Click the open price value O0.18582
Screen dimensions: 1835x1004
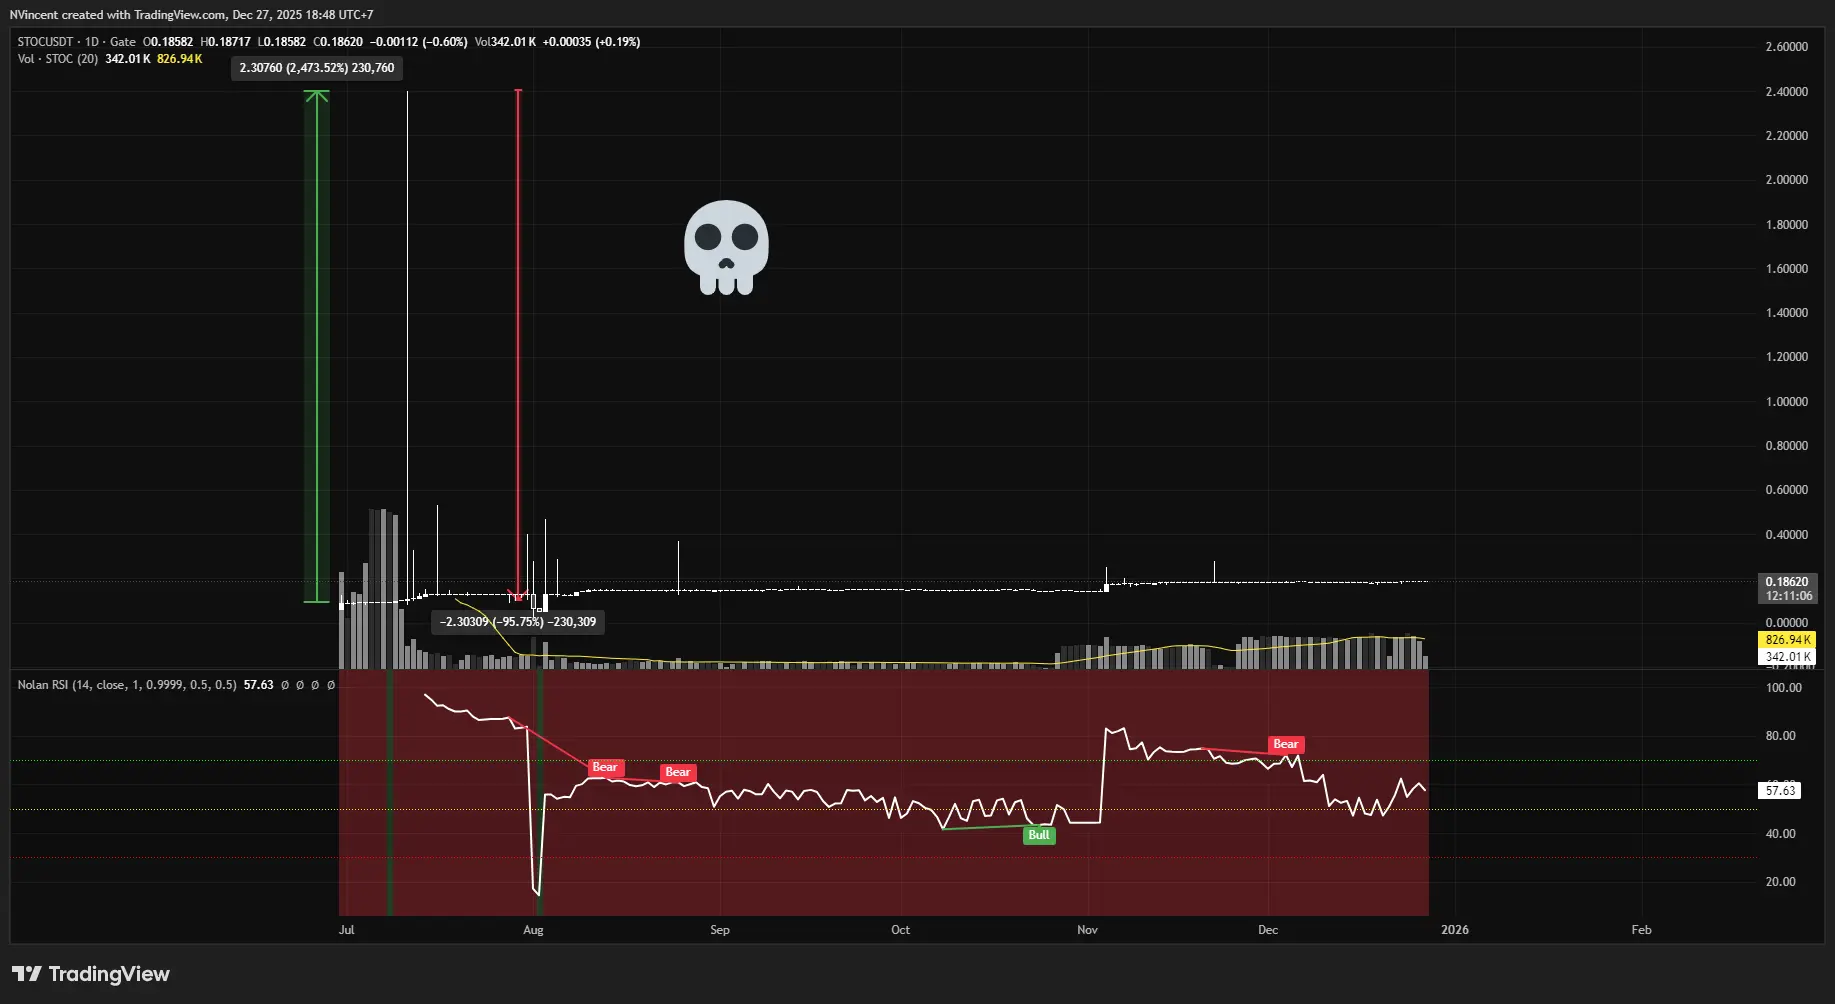click(168, 42)
